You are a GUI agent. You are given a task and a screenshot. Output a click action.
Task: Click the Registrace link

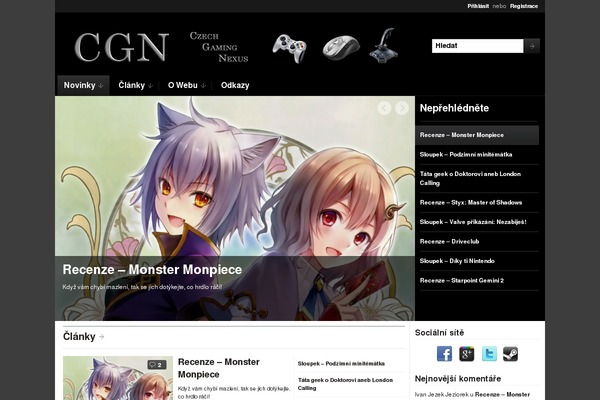tap(524, 6)
